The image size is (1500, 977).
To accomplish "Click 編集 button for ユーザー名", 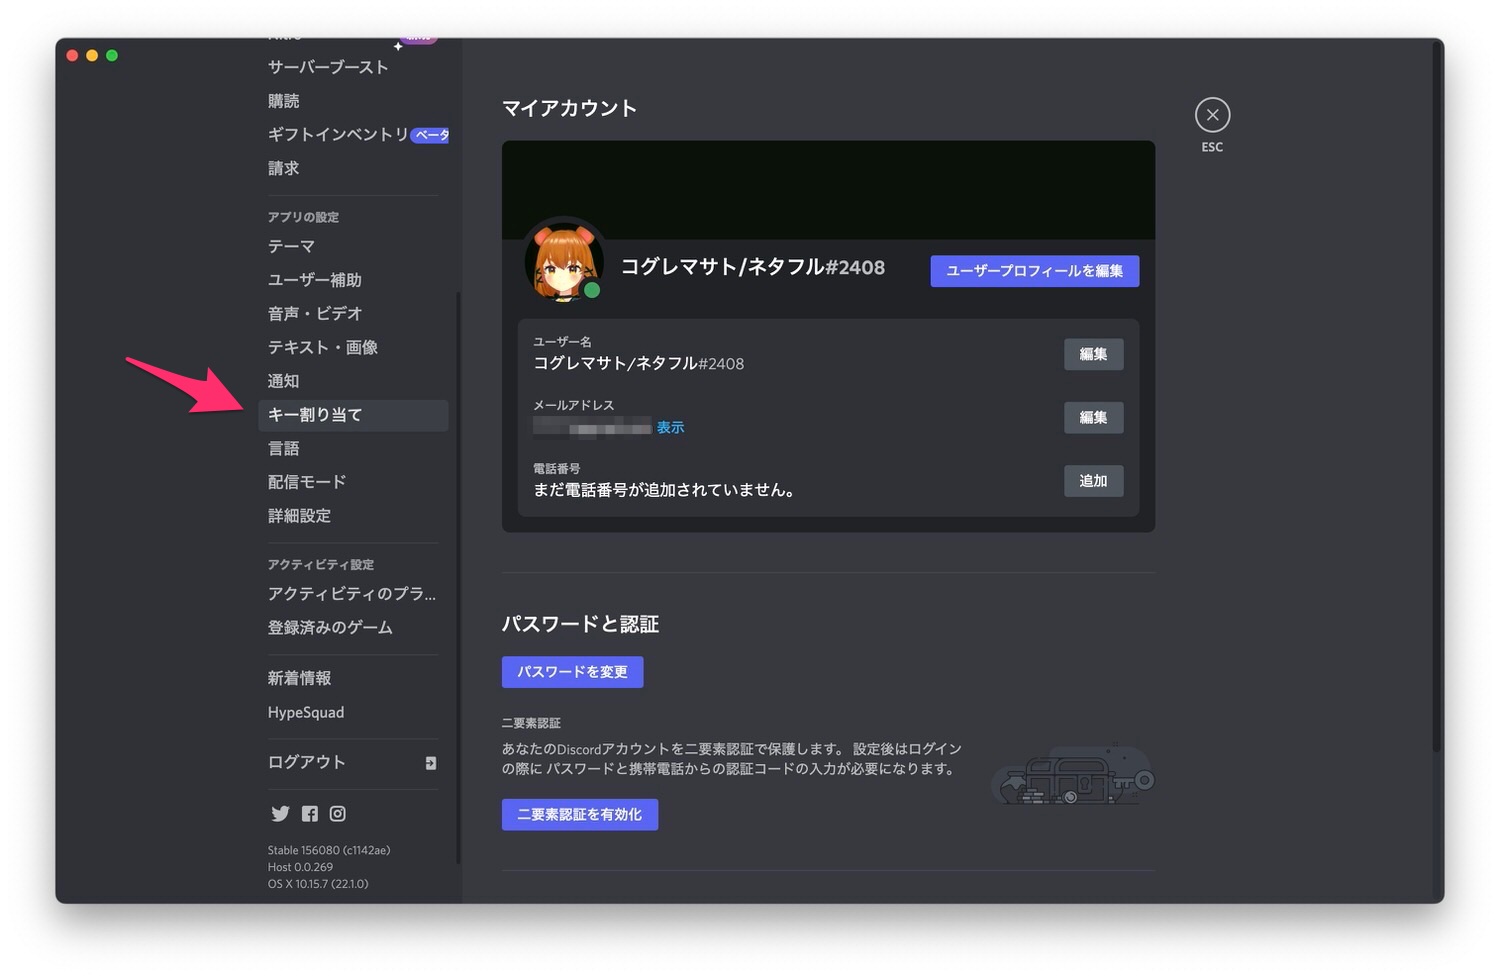I will [x=1093, y=354].
